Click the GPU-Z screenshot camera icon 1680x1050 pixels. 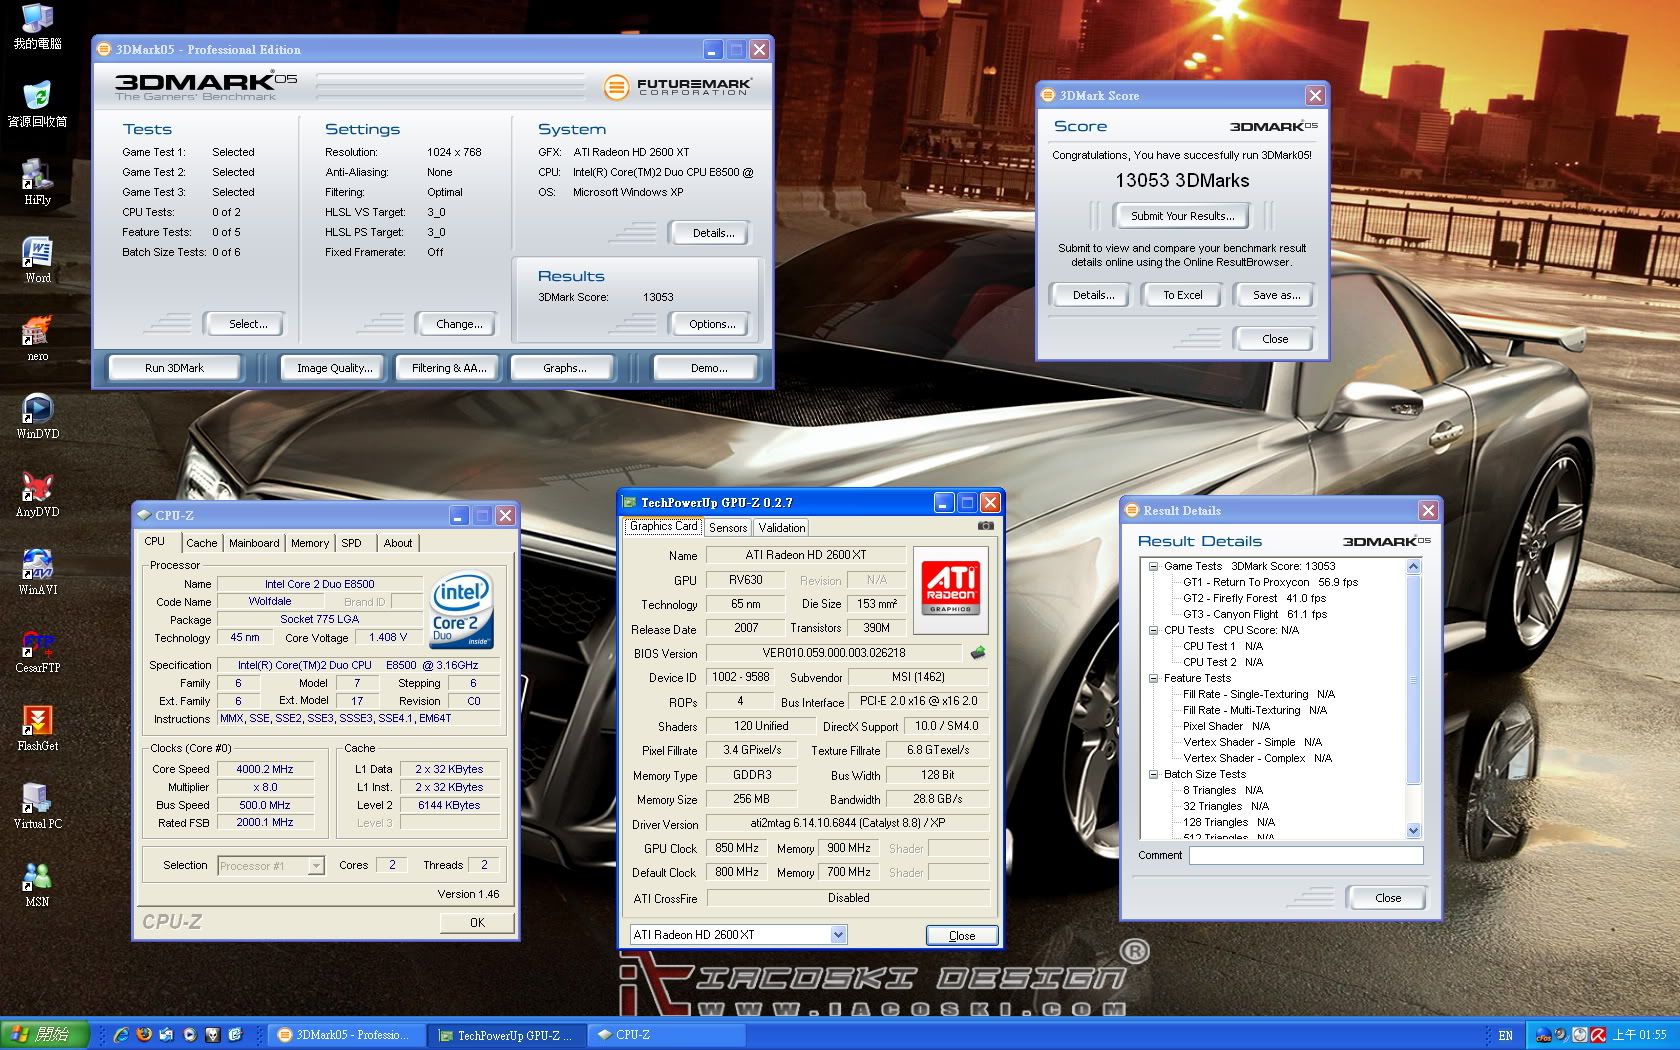(985, 526)
